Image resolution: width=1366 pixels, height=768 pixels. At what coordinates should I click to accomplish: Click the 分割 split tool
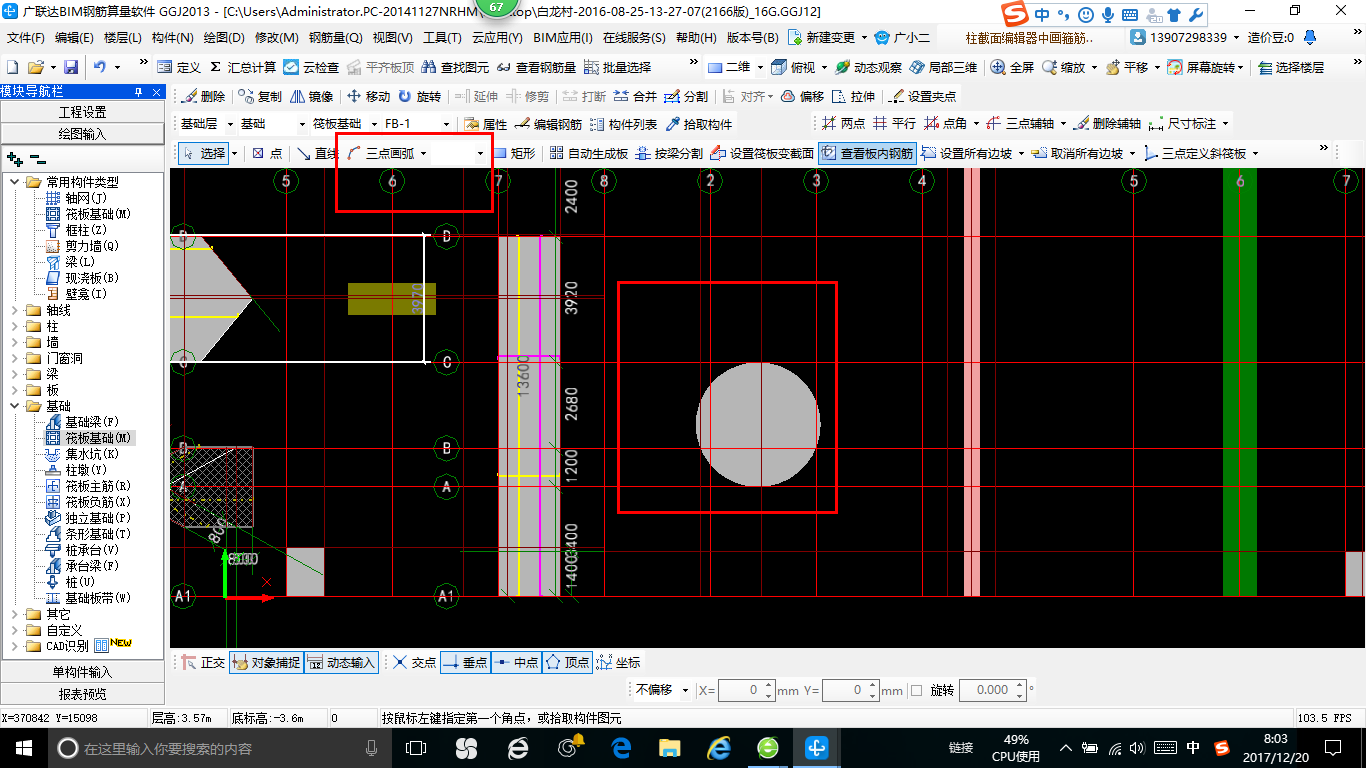click(x=685, y=96)
